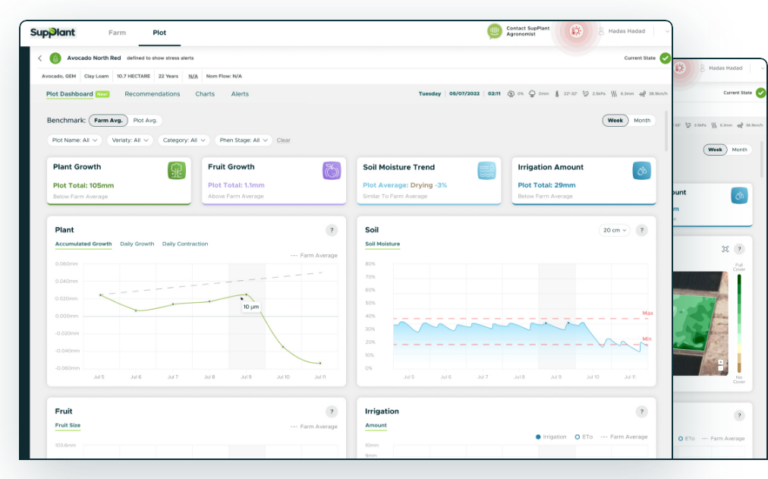Switch time range to Month
The image size is (768, 479).
pos(641,120)
